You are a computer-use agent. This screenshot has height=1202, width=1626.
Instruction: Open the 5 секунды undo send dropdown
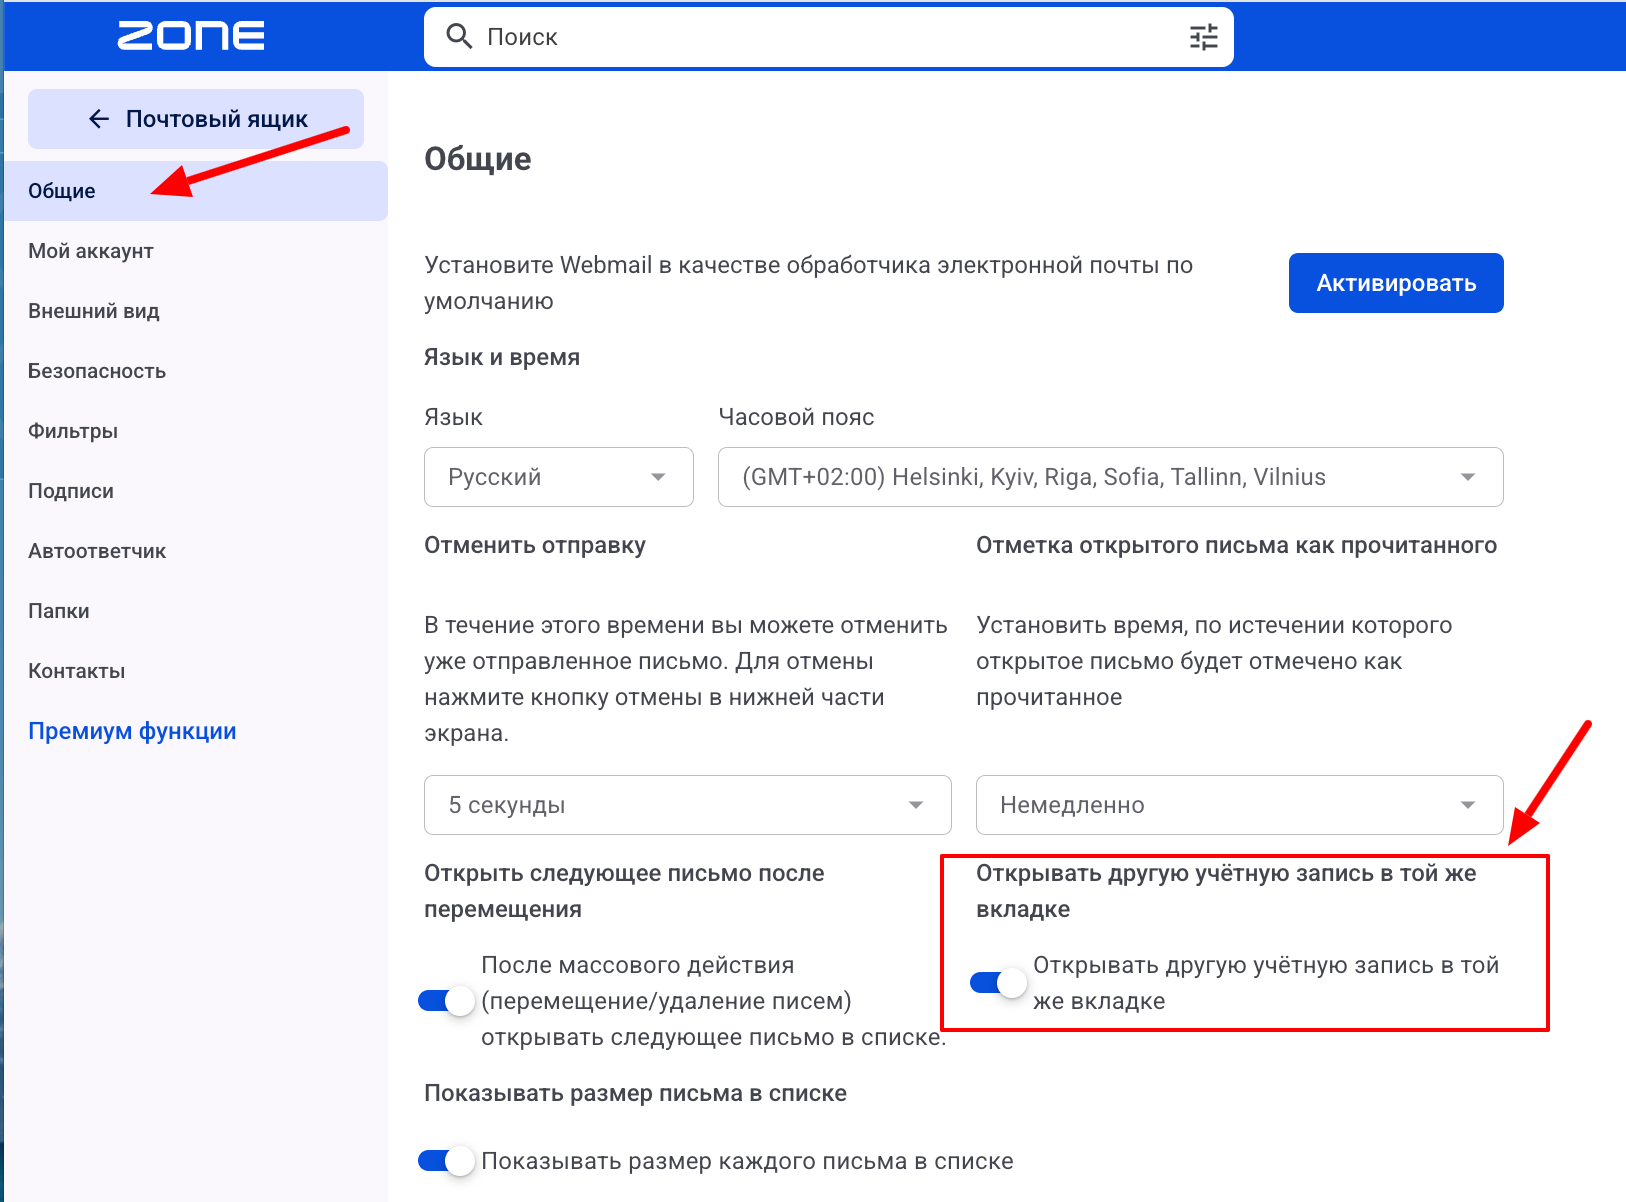click(x=687, y=805)
